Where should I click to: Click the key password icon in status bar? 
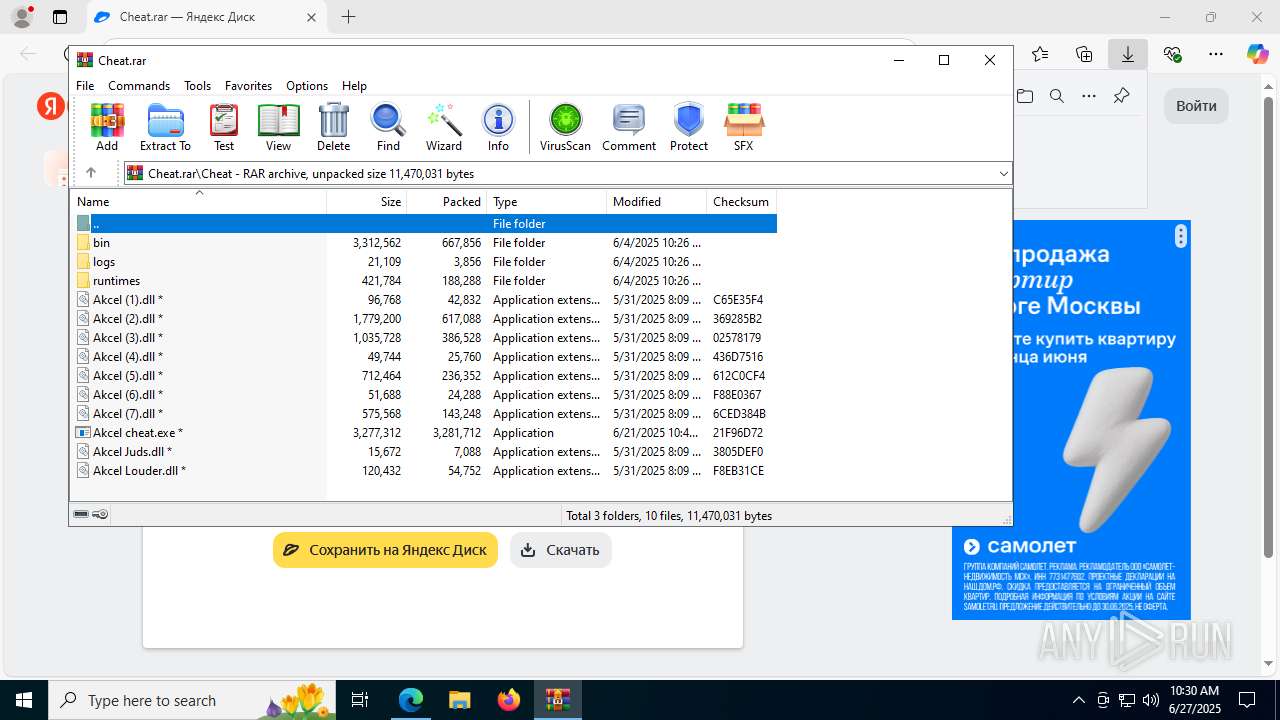(100, 515)
